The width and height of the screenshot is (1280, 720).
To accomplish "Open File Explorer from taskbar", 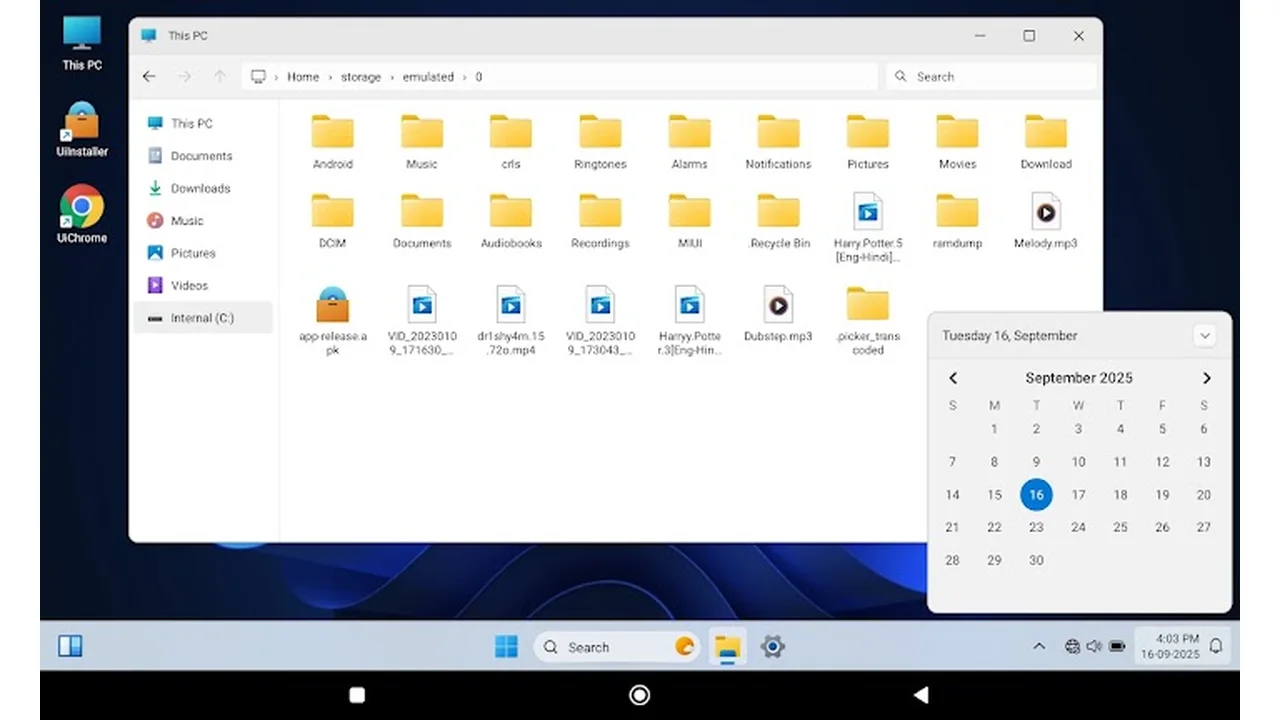I will coord(728,647).
